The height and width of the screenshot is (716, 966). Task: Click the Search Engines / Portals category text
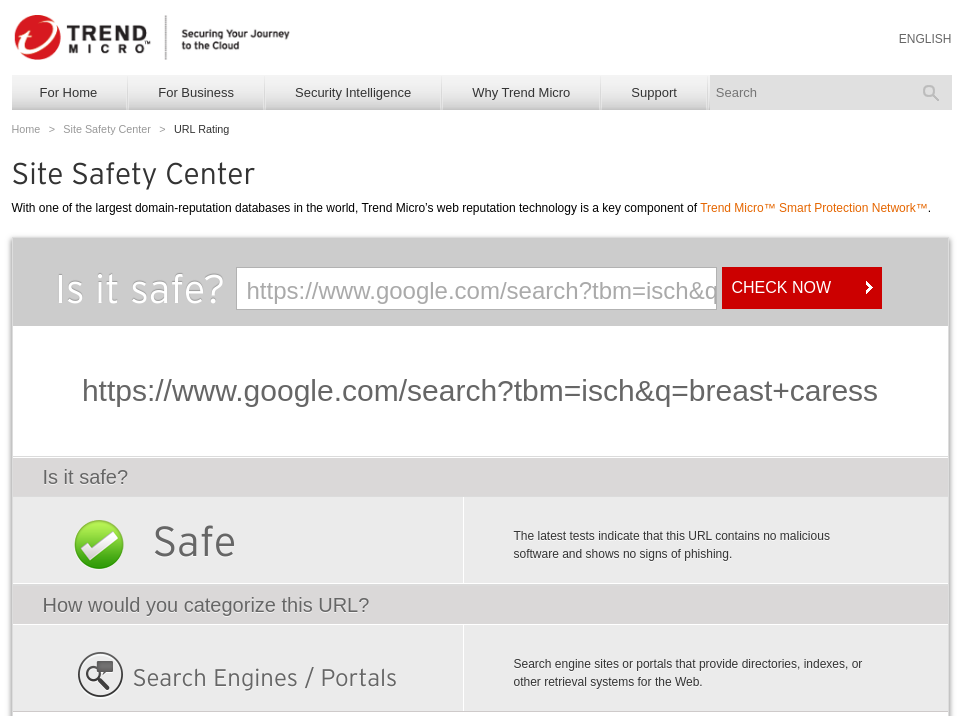click(265, 678)
